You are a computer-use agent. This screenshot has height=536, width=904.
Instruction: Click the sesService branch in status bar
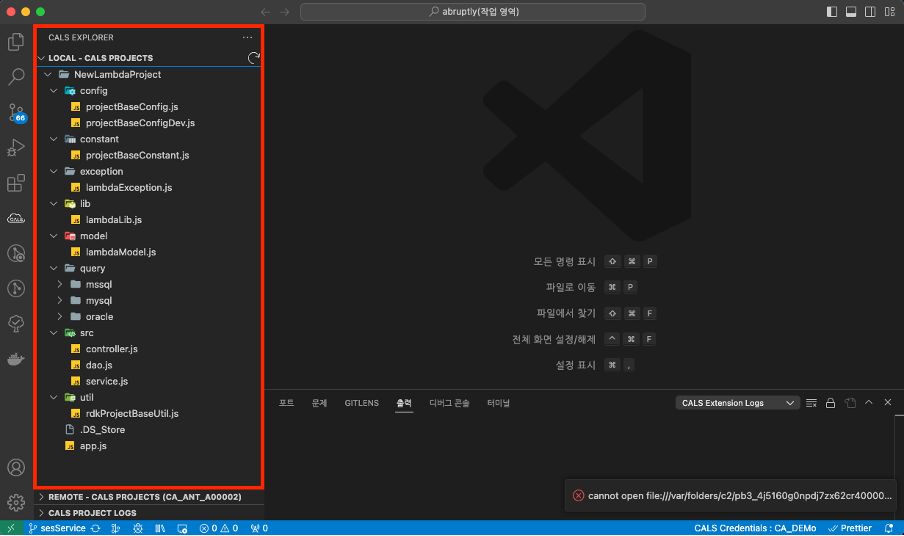click(x=57, y=528)
